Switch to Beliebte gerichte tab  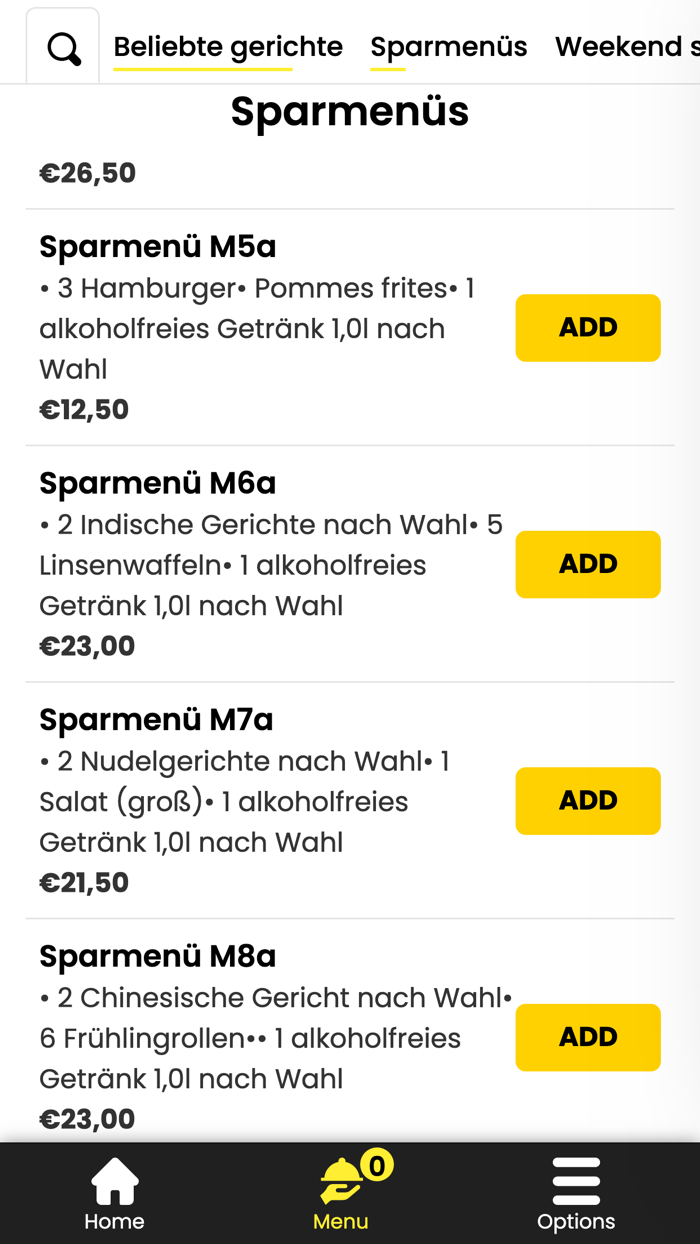(x=228, y=47)
